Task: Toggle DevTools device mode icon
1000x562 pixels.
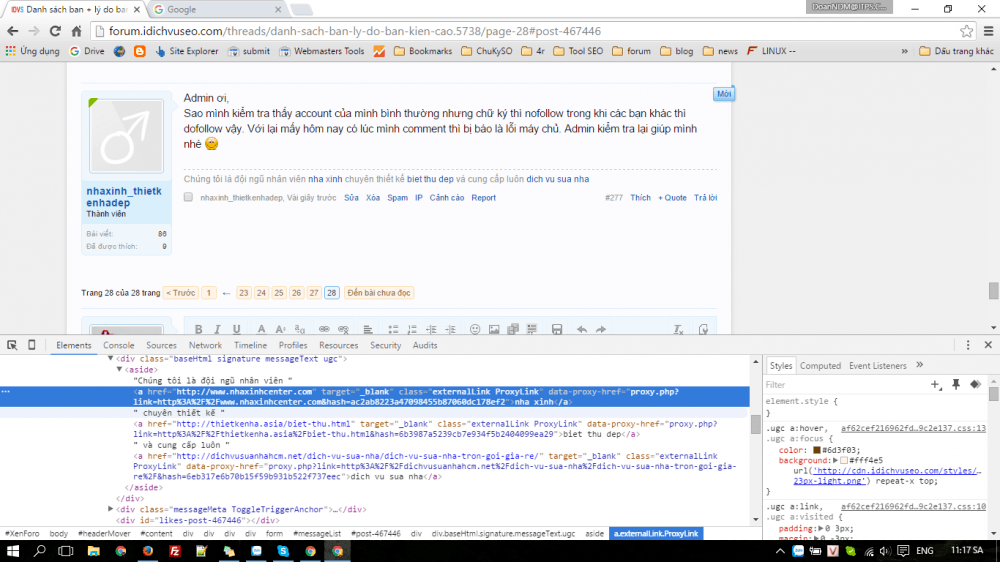Action: coord(31,345)
